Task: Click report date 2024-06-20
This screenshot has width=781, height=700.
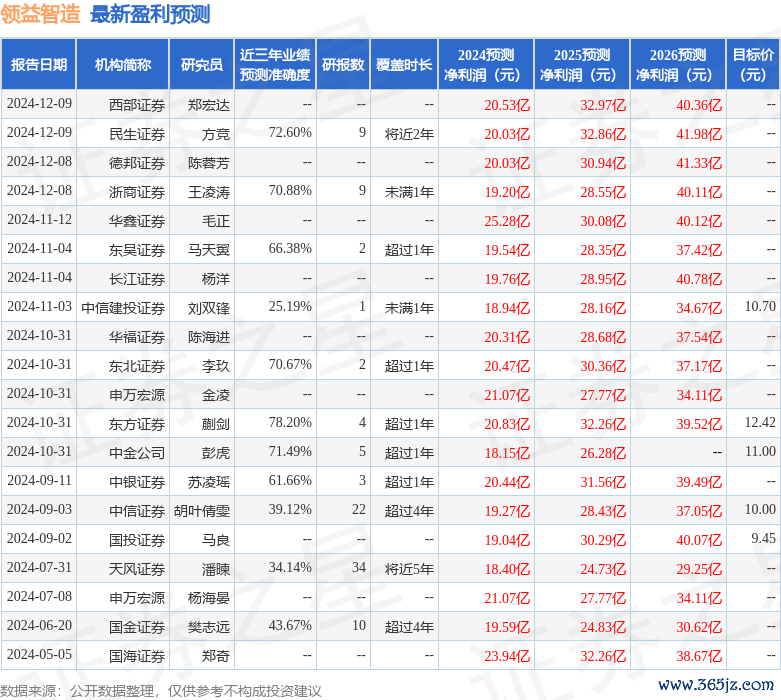Action: 39,625
